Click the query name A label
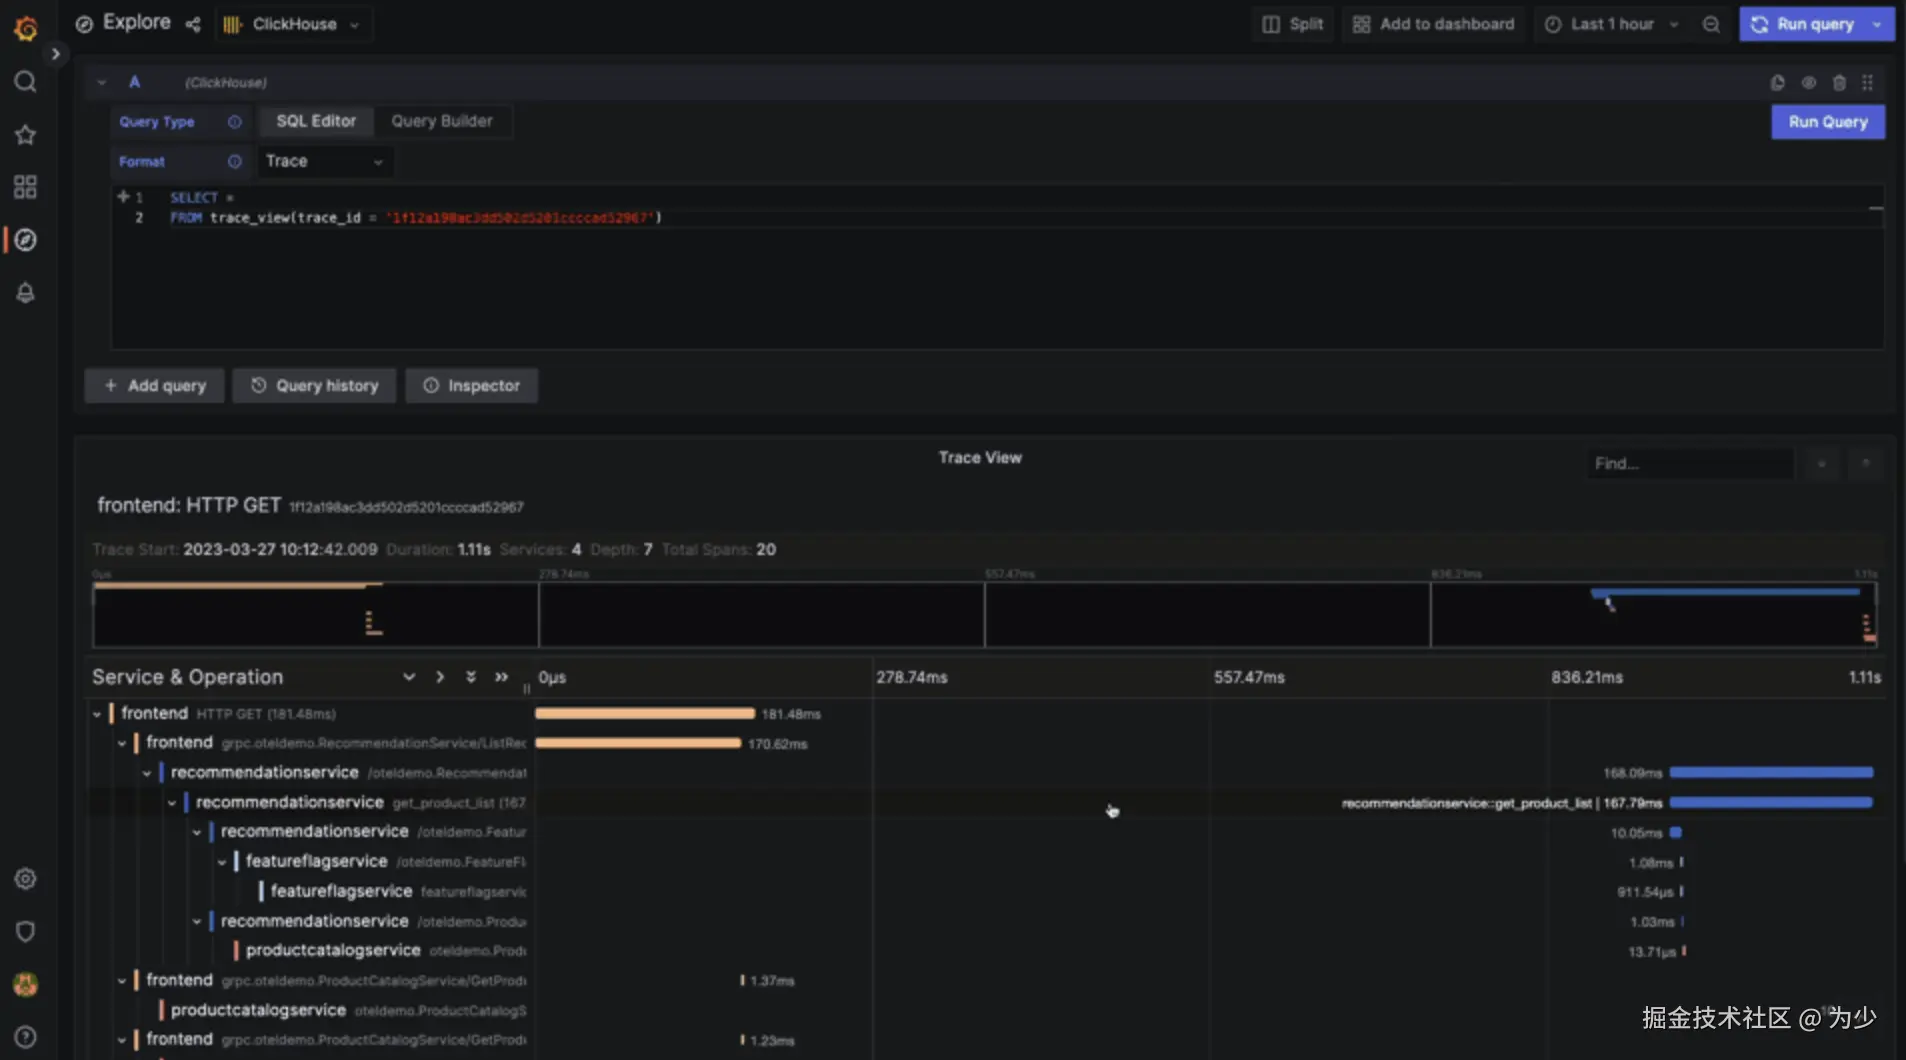 [134, 83]
